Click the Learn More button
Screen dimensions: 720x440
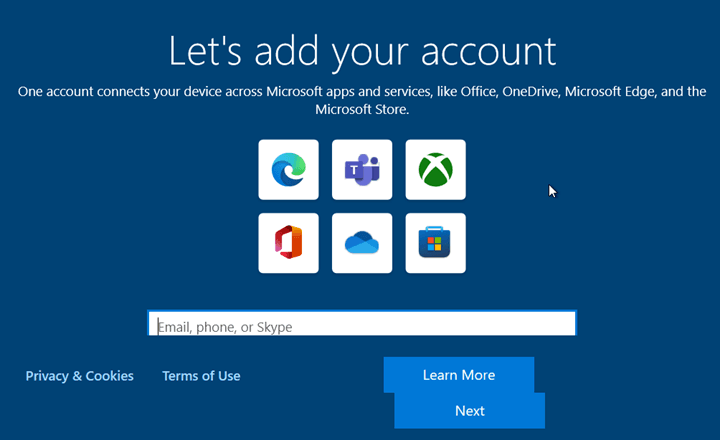tap(459, 375)
